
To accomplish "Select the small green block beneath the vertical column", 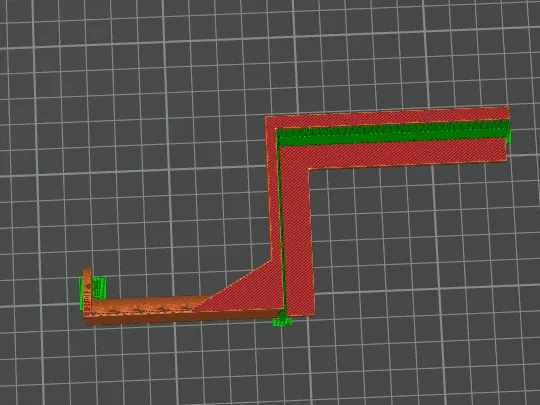I will 282,322.
